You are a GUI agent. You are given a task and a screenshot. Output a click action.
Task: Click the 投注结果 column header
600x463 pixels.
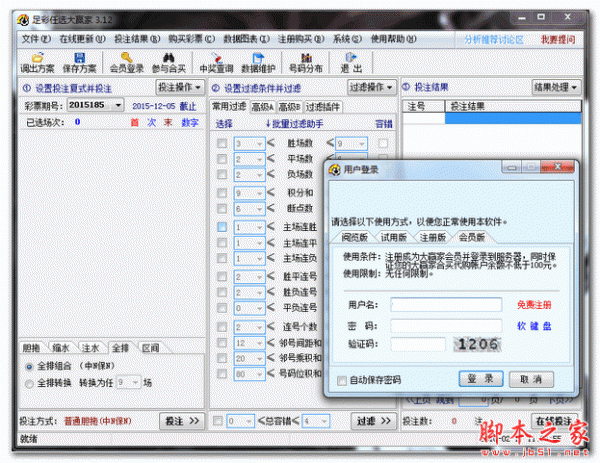[513, 106]
